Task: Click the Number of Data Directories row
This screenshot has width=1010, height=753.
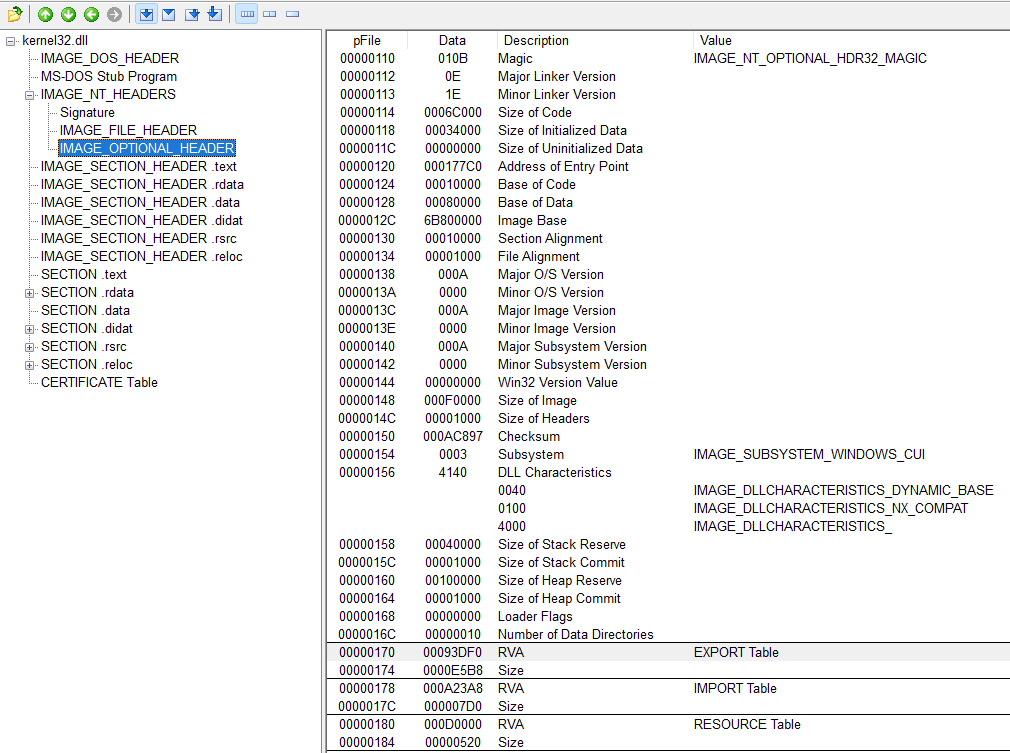Action: click(669, 635)
